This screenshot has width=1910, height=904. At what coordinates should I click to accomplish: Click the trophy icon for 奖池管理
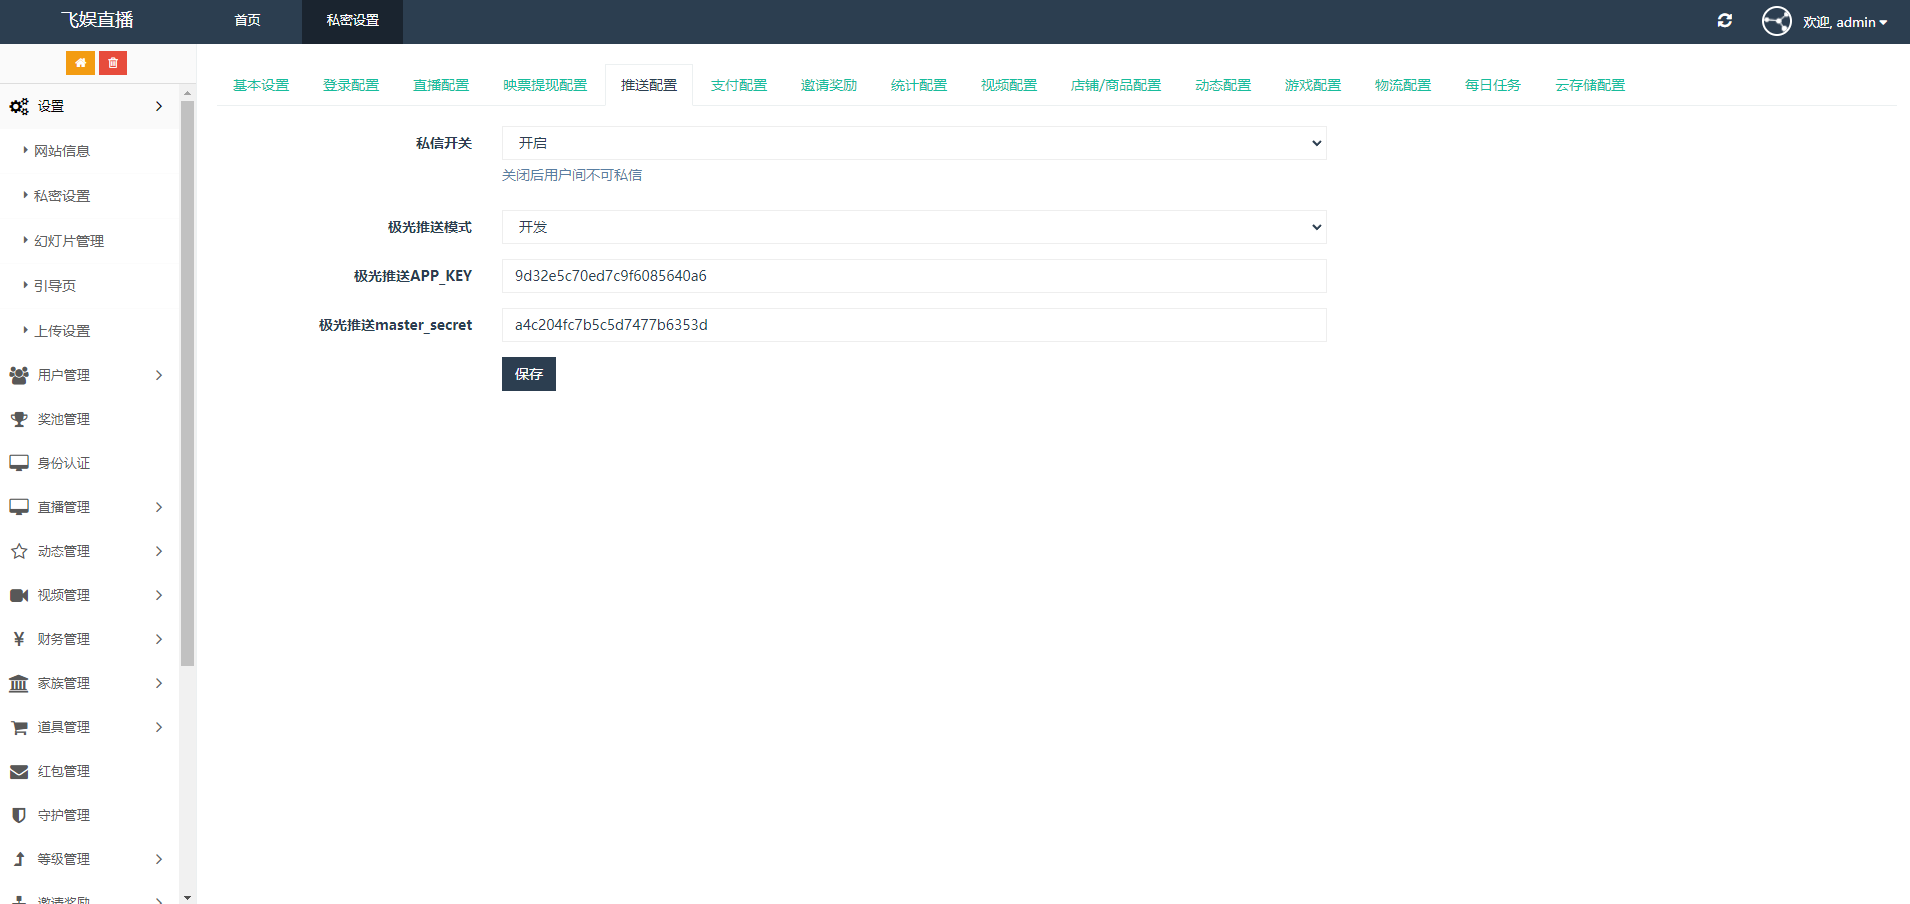19,420
